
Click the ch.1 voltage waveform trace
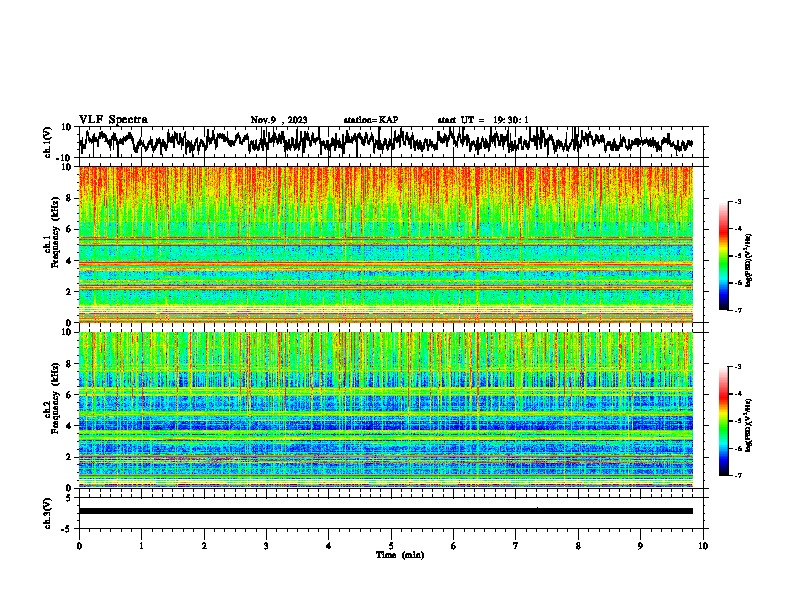[x=386, y=141]
